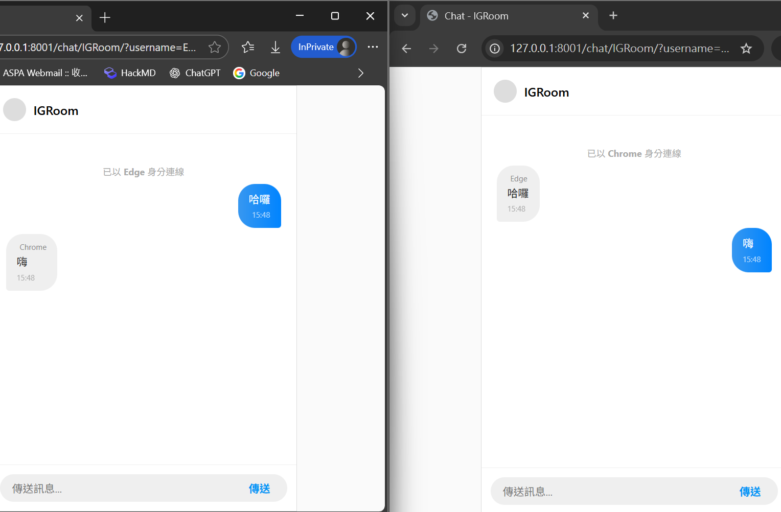
Task: Open the Chrome tab search dropdown
Action: (x=405, y=16)
